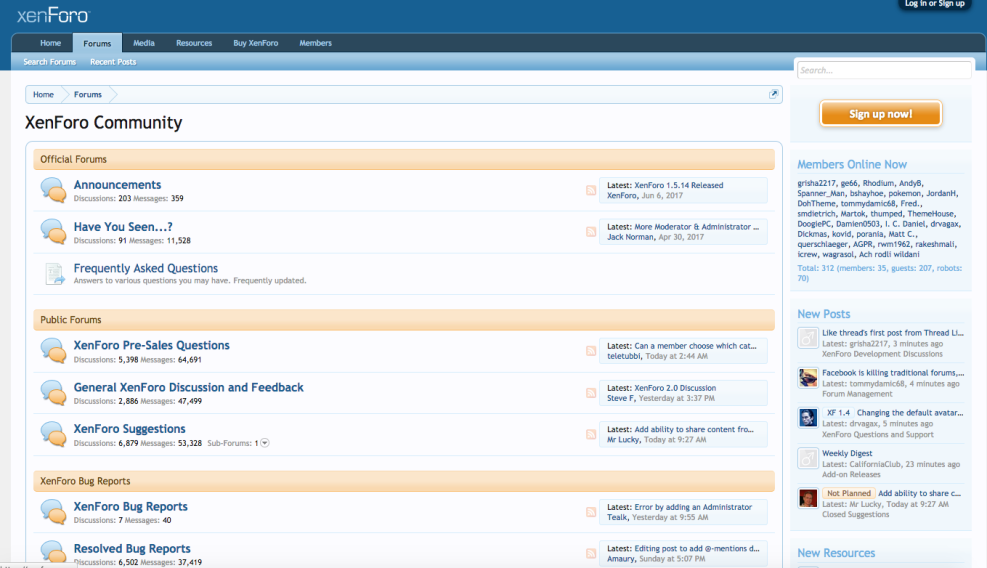Open XenForo Pre-Sales Questions forum
Viewport: 987px width, 568px height.
point(151,345)
